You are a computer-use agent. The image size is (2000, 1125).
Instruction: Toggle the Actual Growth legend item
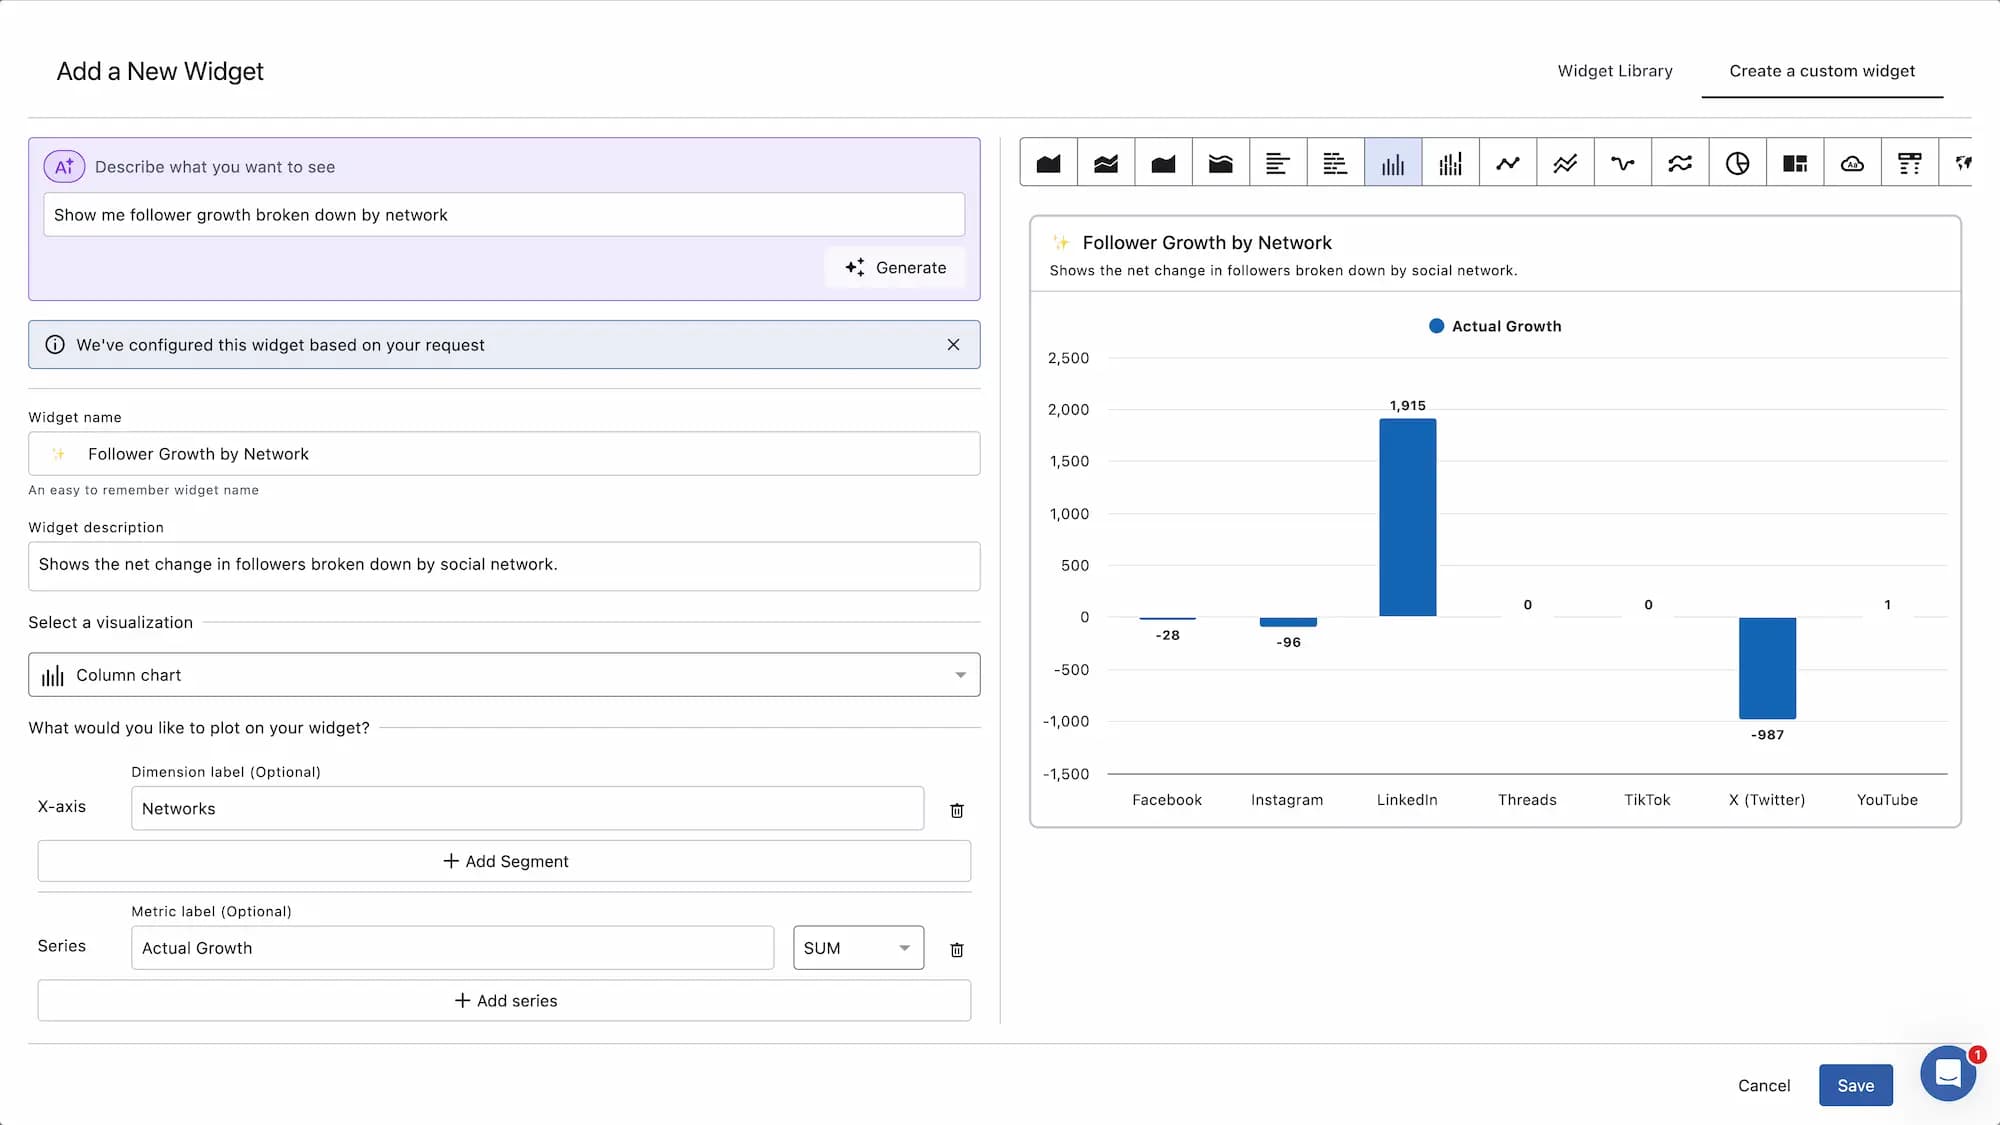1494,326
